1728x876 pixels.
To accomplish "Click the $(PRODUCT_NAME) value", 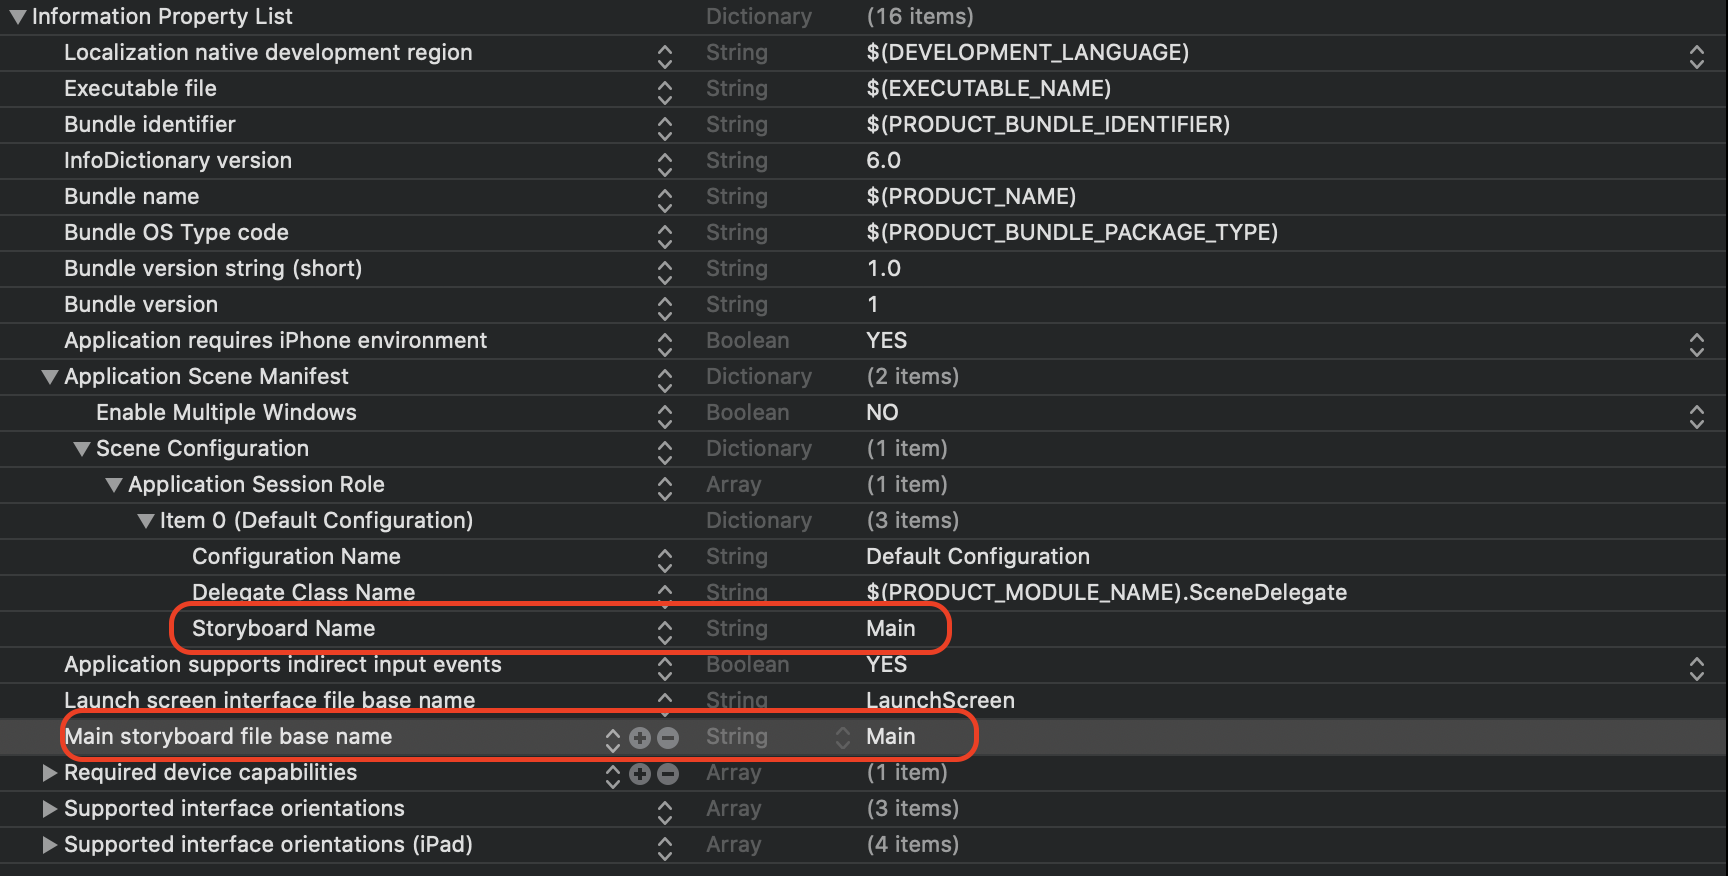I will 971,197.
